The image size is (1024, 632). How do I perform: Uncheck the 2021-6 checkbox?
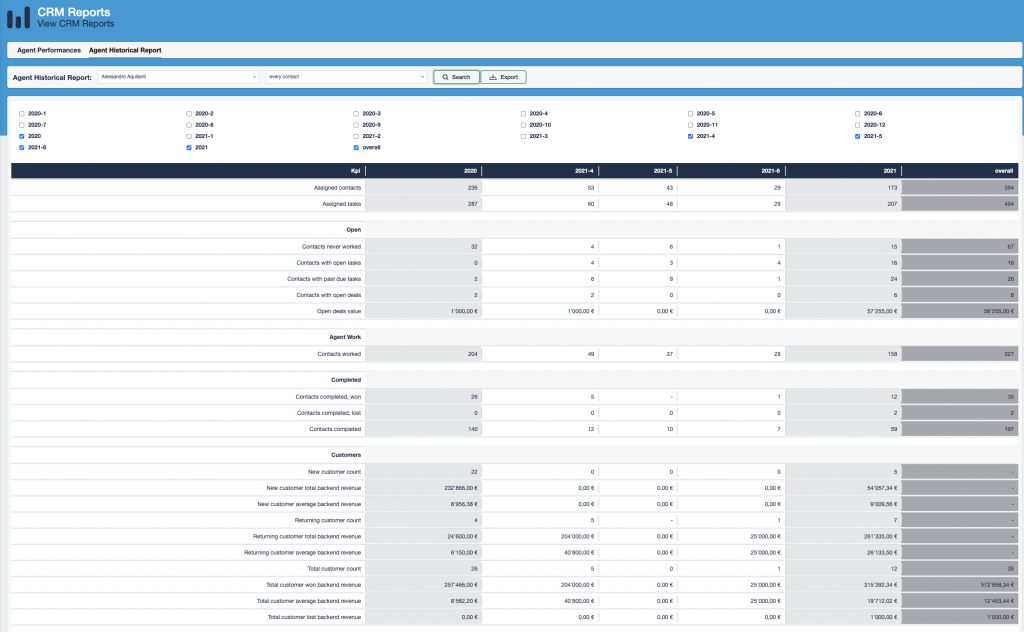[22, 147]
